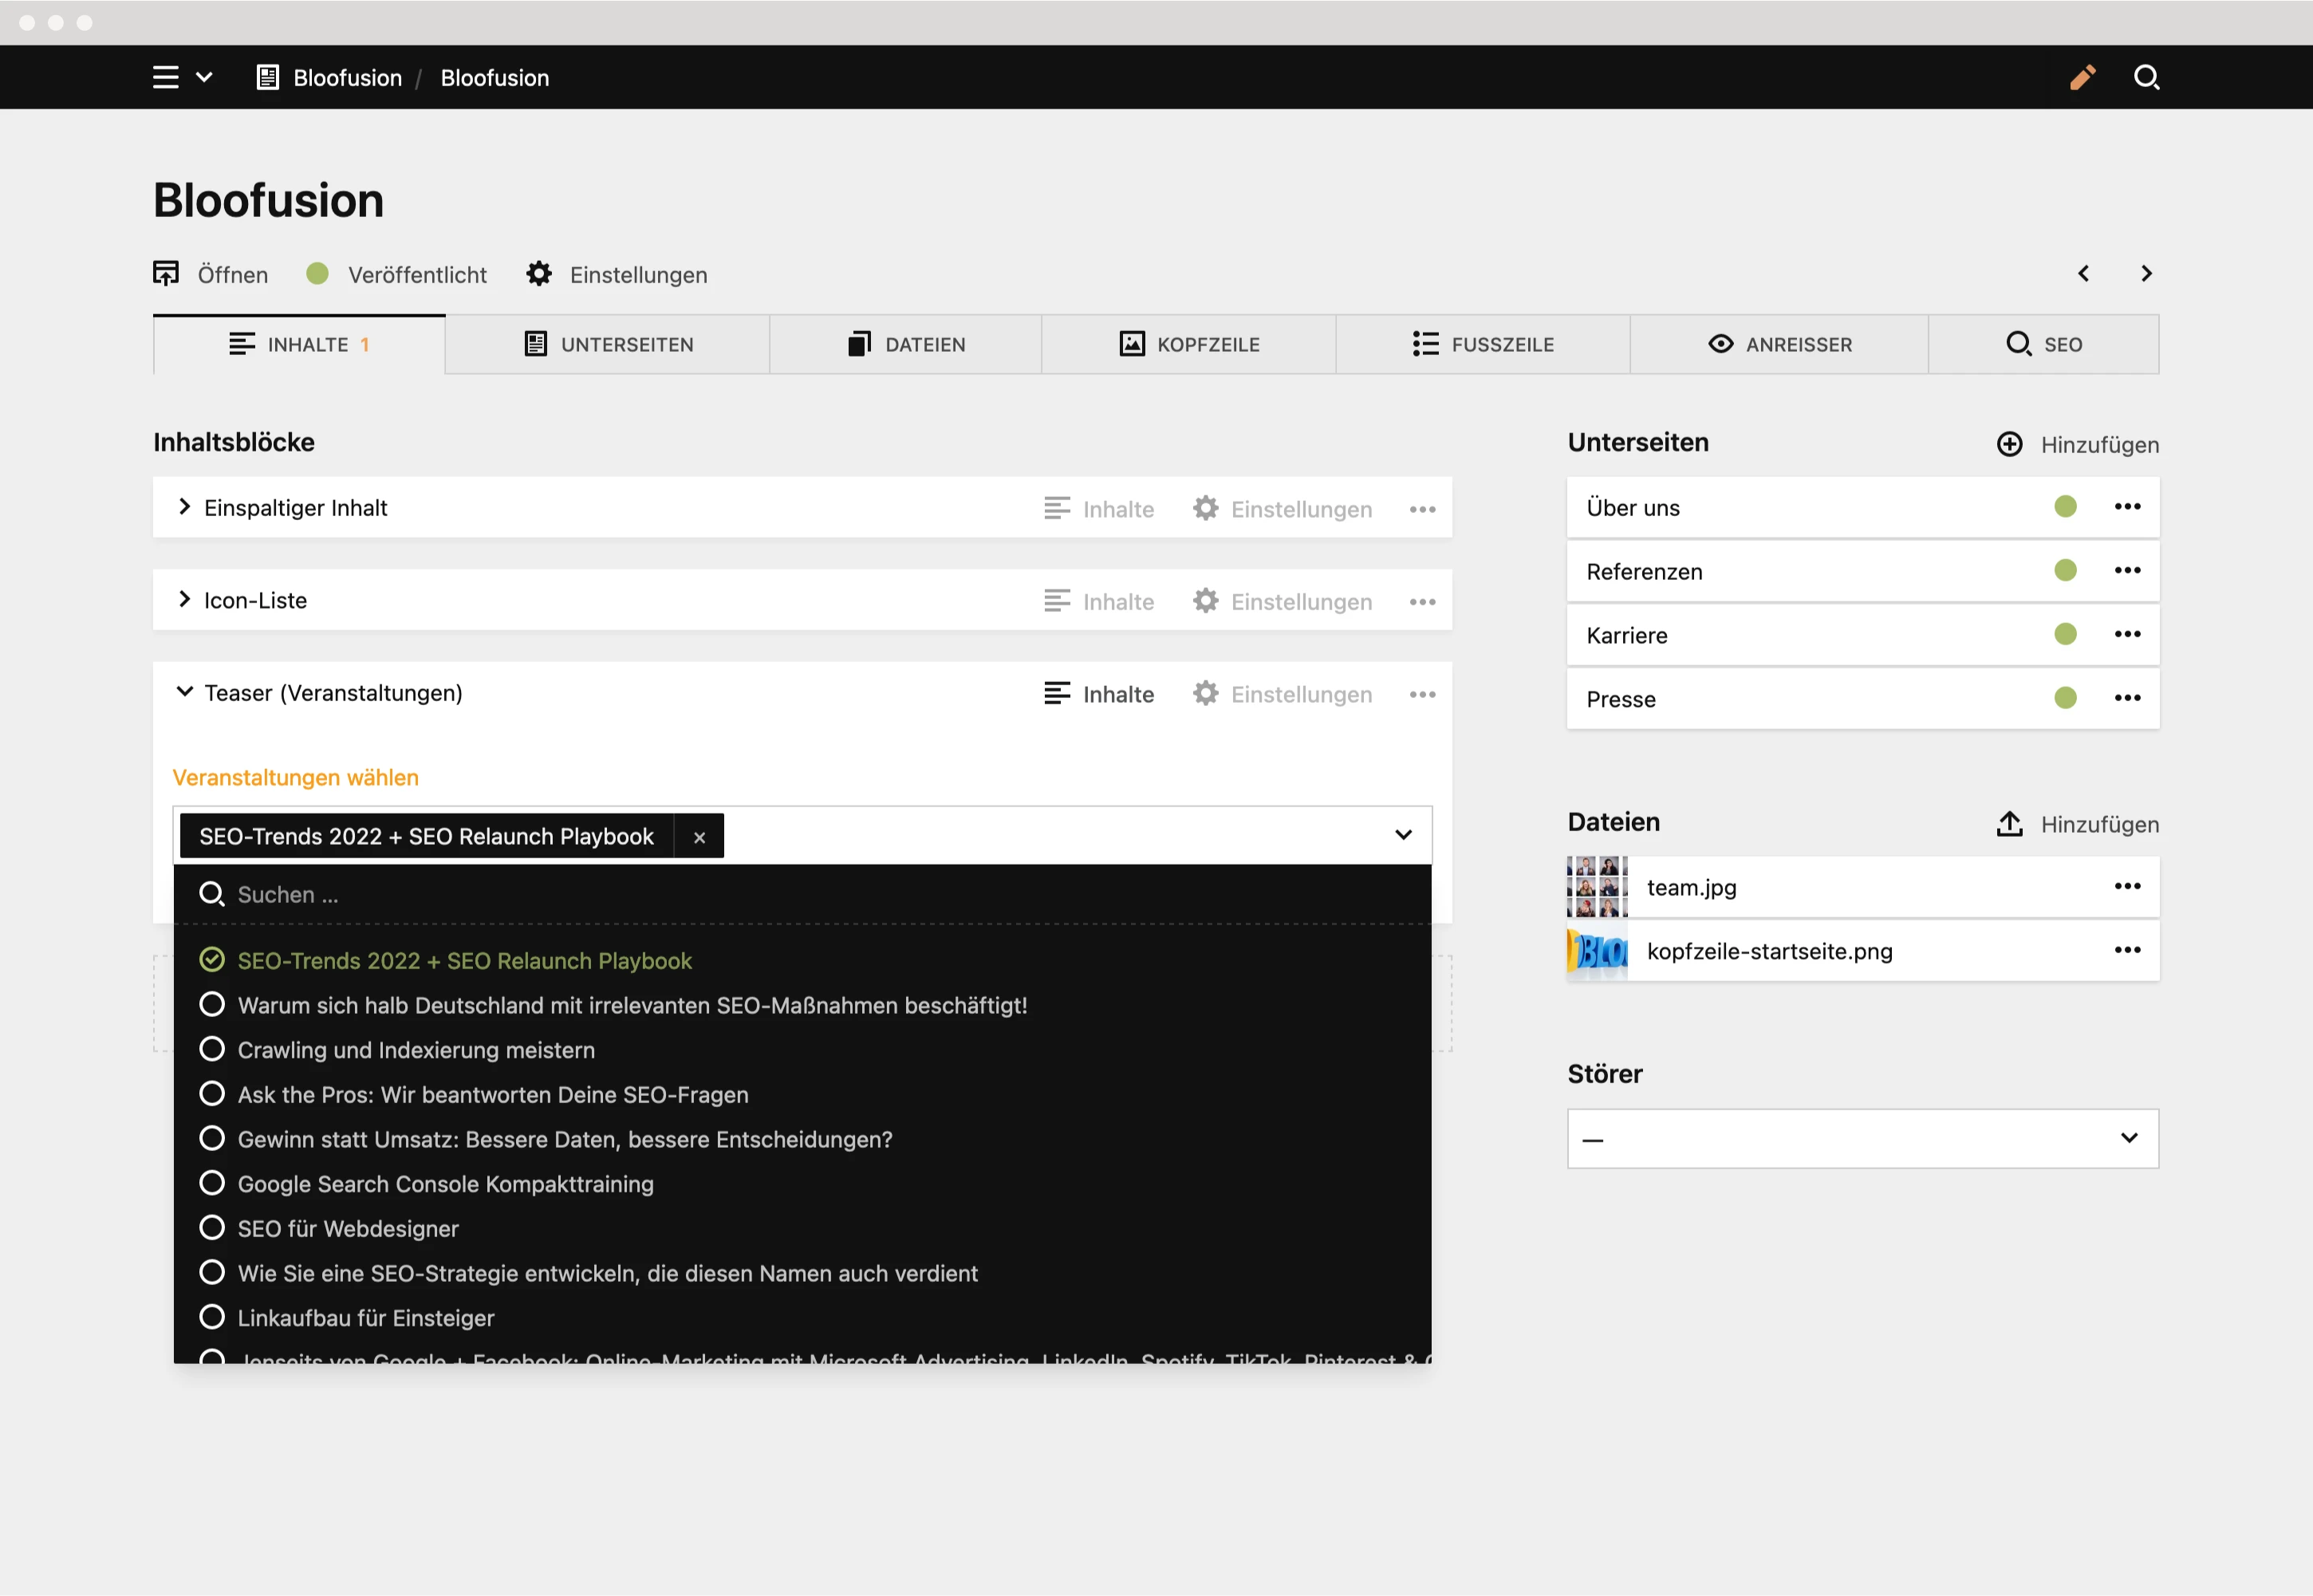Screen dimensions: 2313x1596
Task: Open the hamburger main menu
Action: point(166,77)
